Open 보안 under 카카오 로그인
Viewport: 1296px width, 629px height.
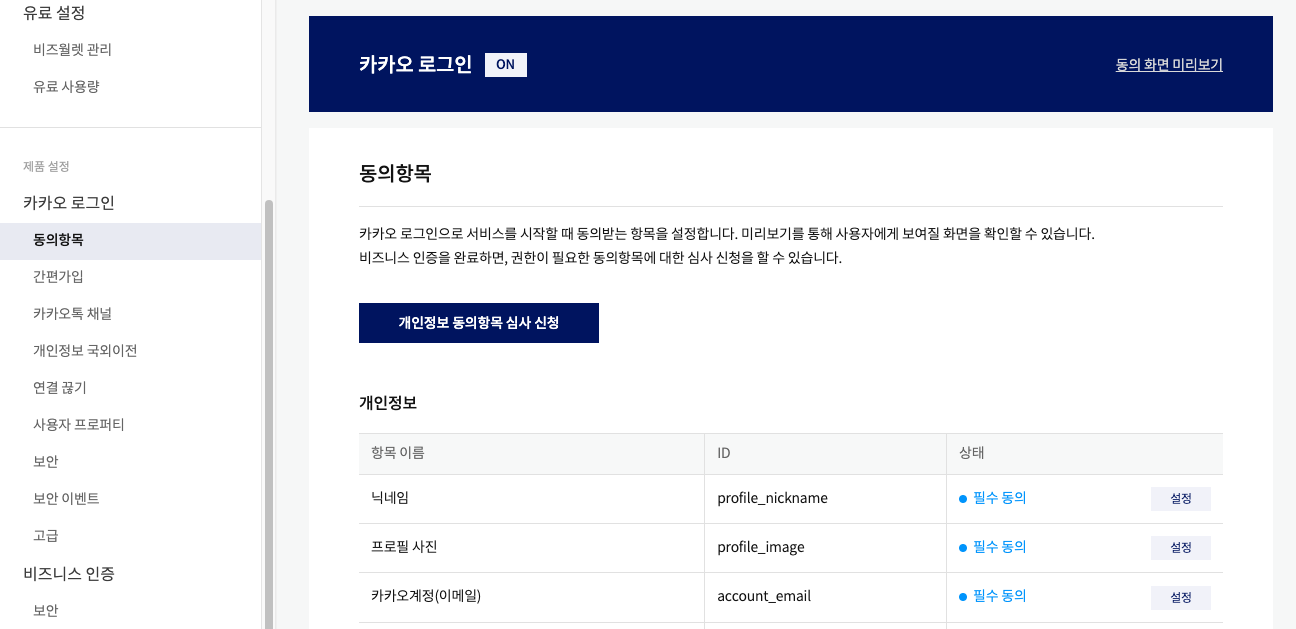point(46,462)
